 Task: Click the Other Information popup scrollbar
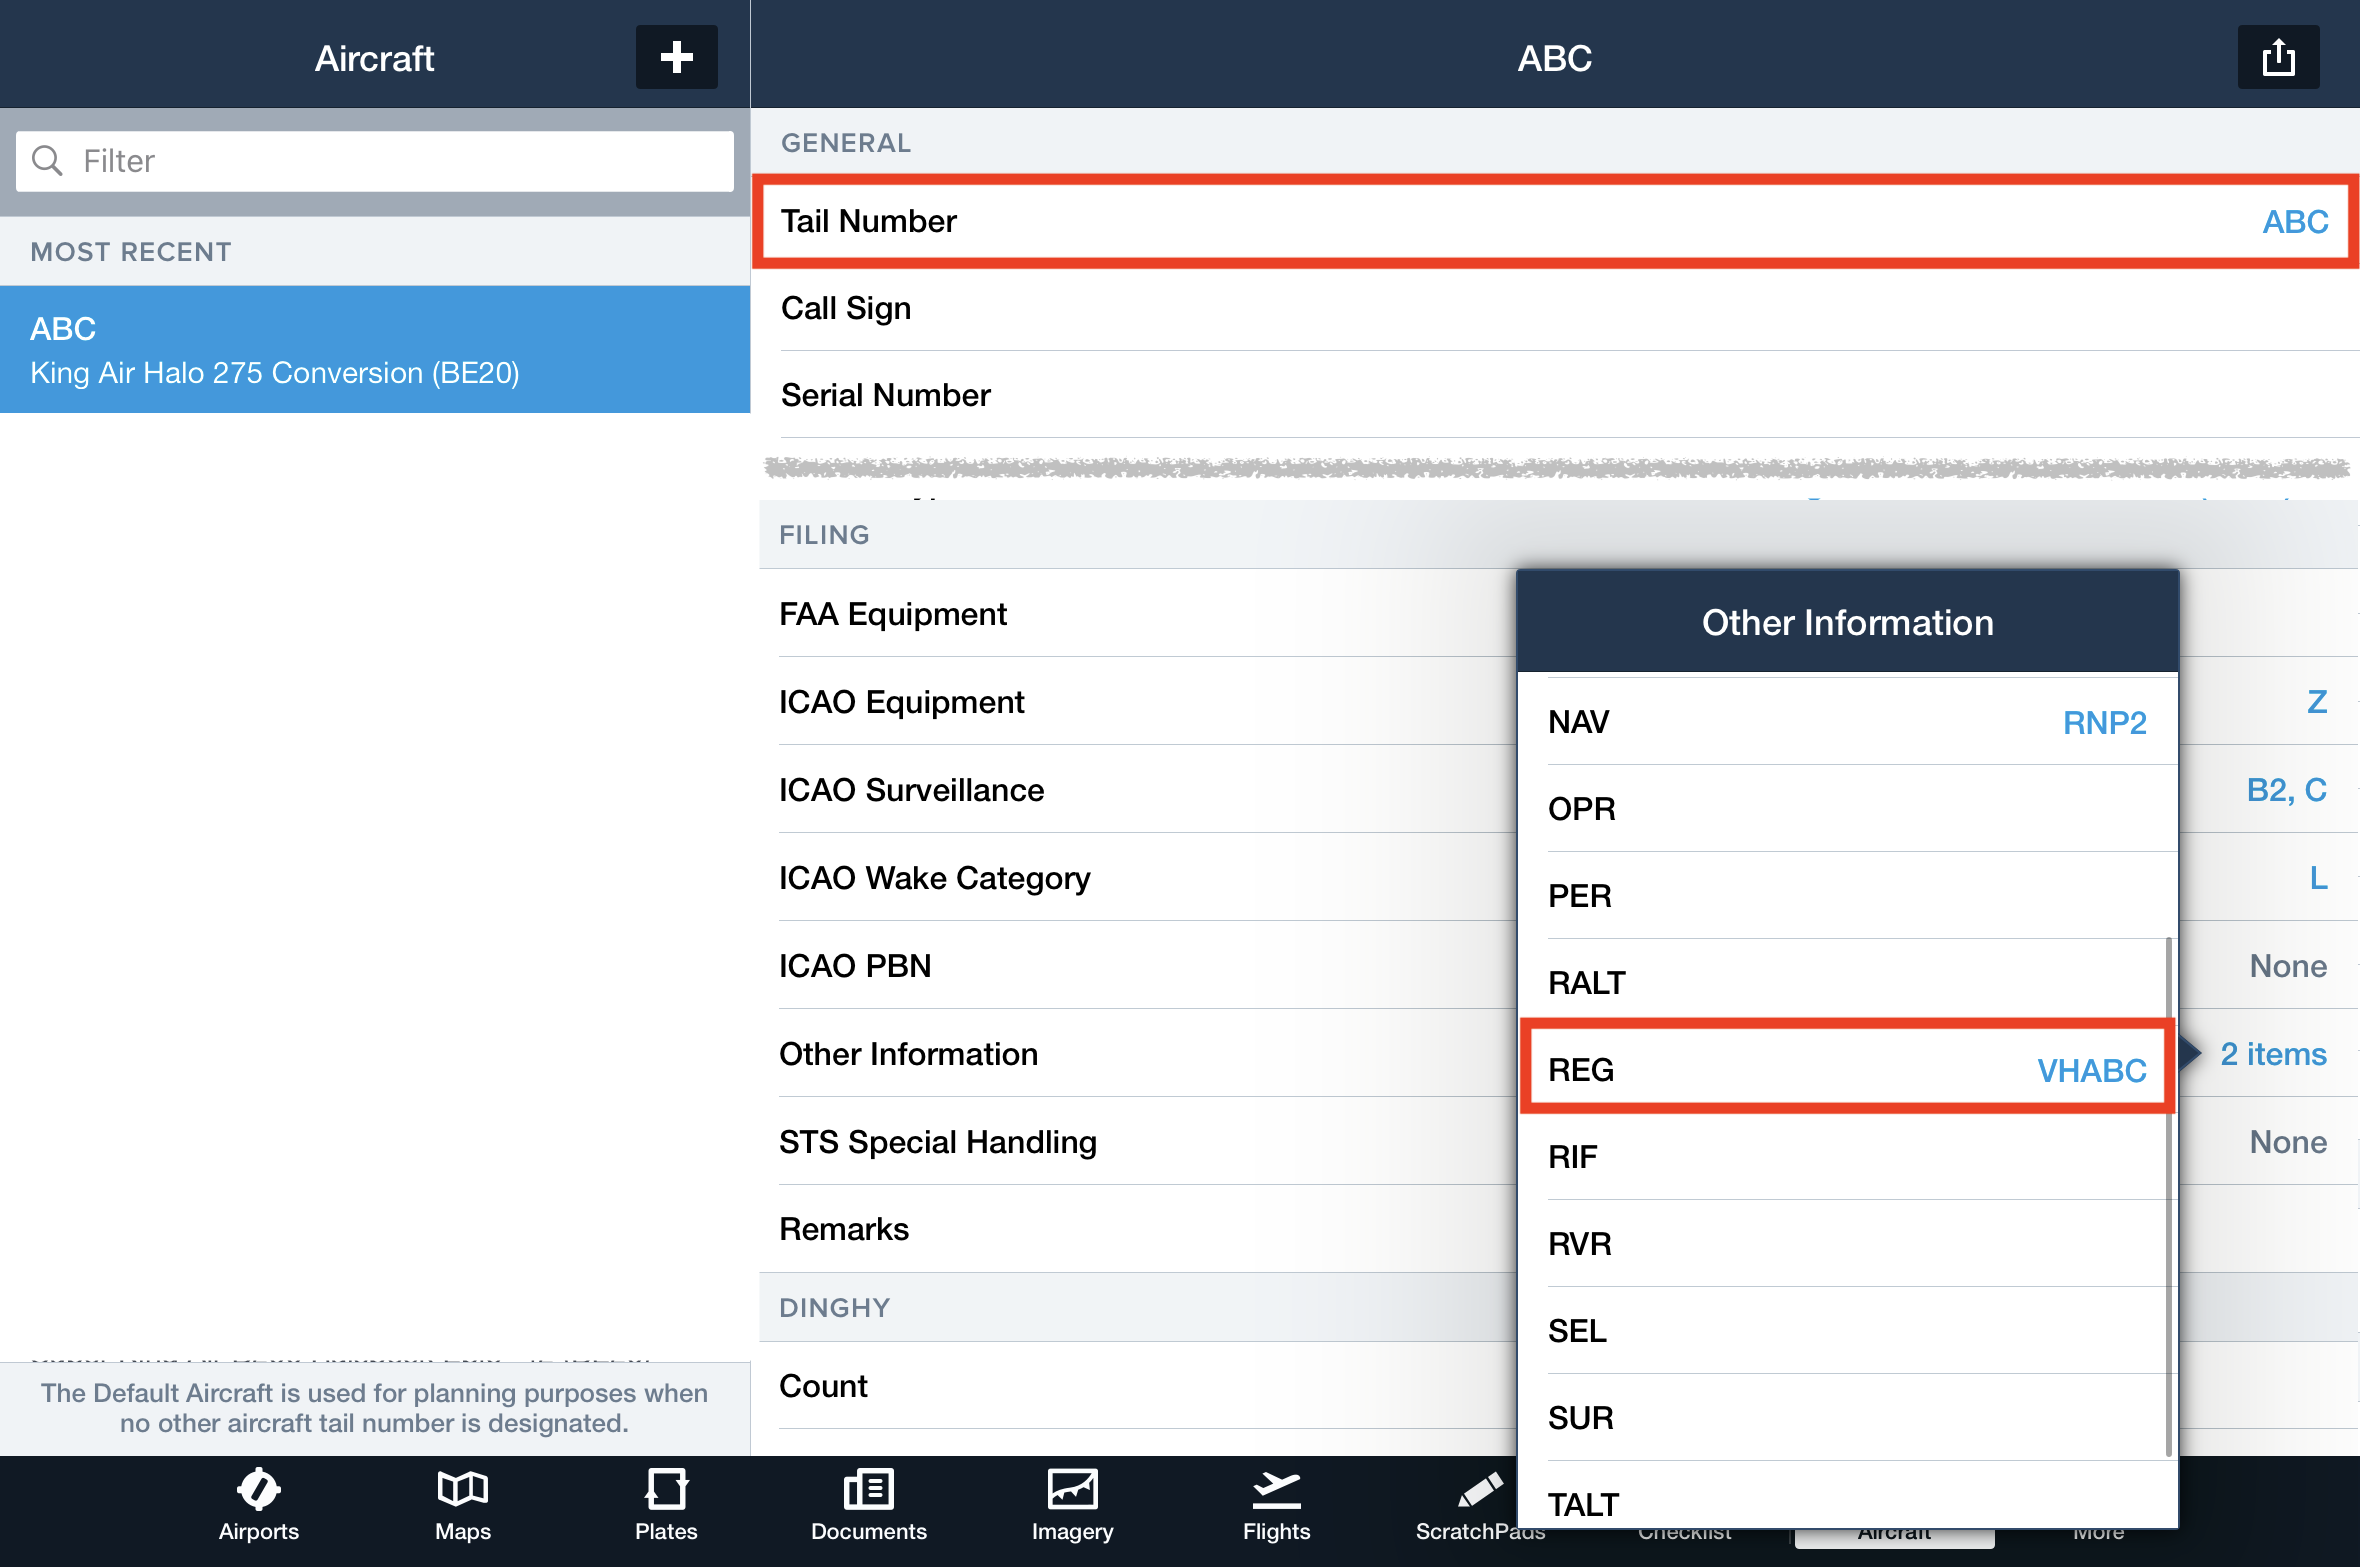pyautogui.click(x=2168, y=1196)
